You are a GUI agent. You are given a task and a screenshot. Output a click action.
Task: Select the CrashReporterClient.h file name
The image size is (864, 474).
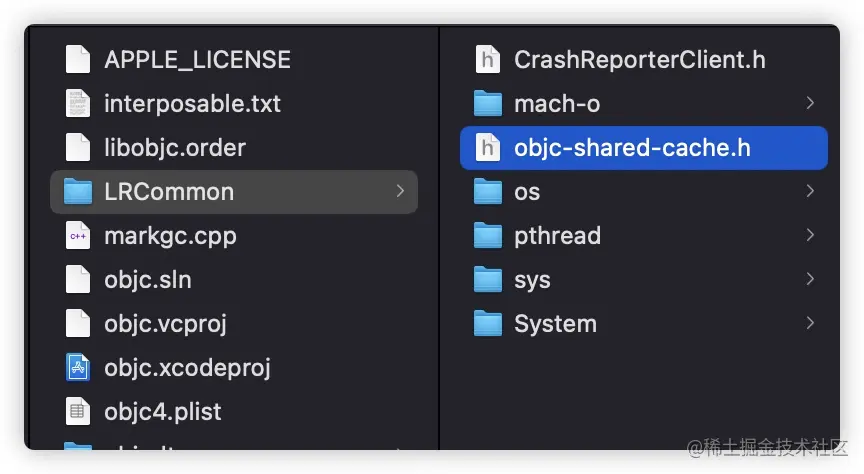pyautogui.click(x=640, y=60)
